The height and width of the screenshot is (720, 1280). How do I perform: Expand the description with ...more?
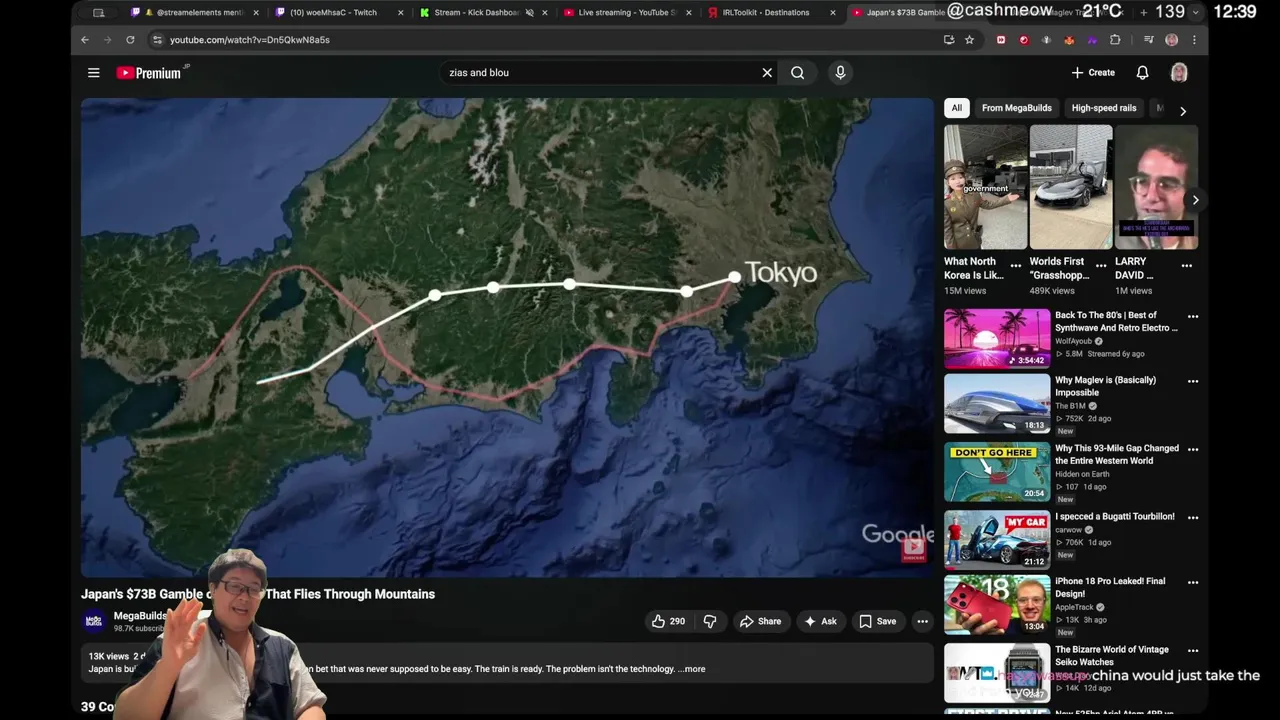[x=694, y=669]
